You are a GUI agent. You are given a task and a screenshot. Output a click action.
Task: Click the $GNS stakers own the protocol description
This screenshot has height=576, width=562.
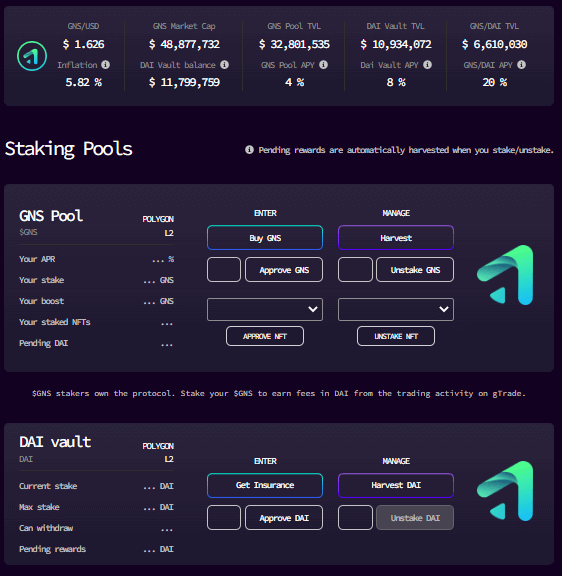pyautogui.click(x=278, y=393)
